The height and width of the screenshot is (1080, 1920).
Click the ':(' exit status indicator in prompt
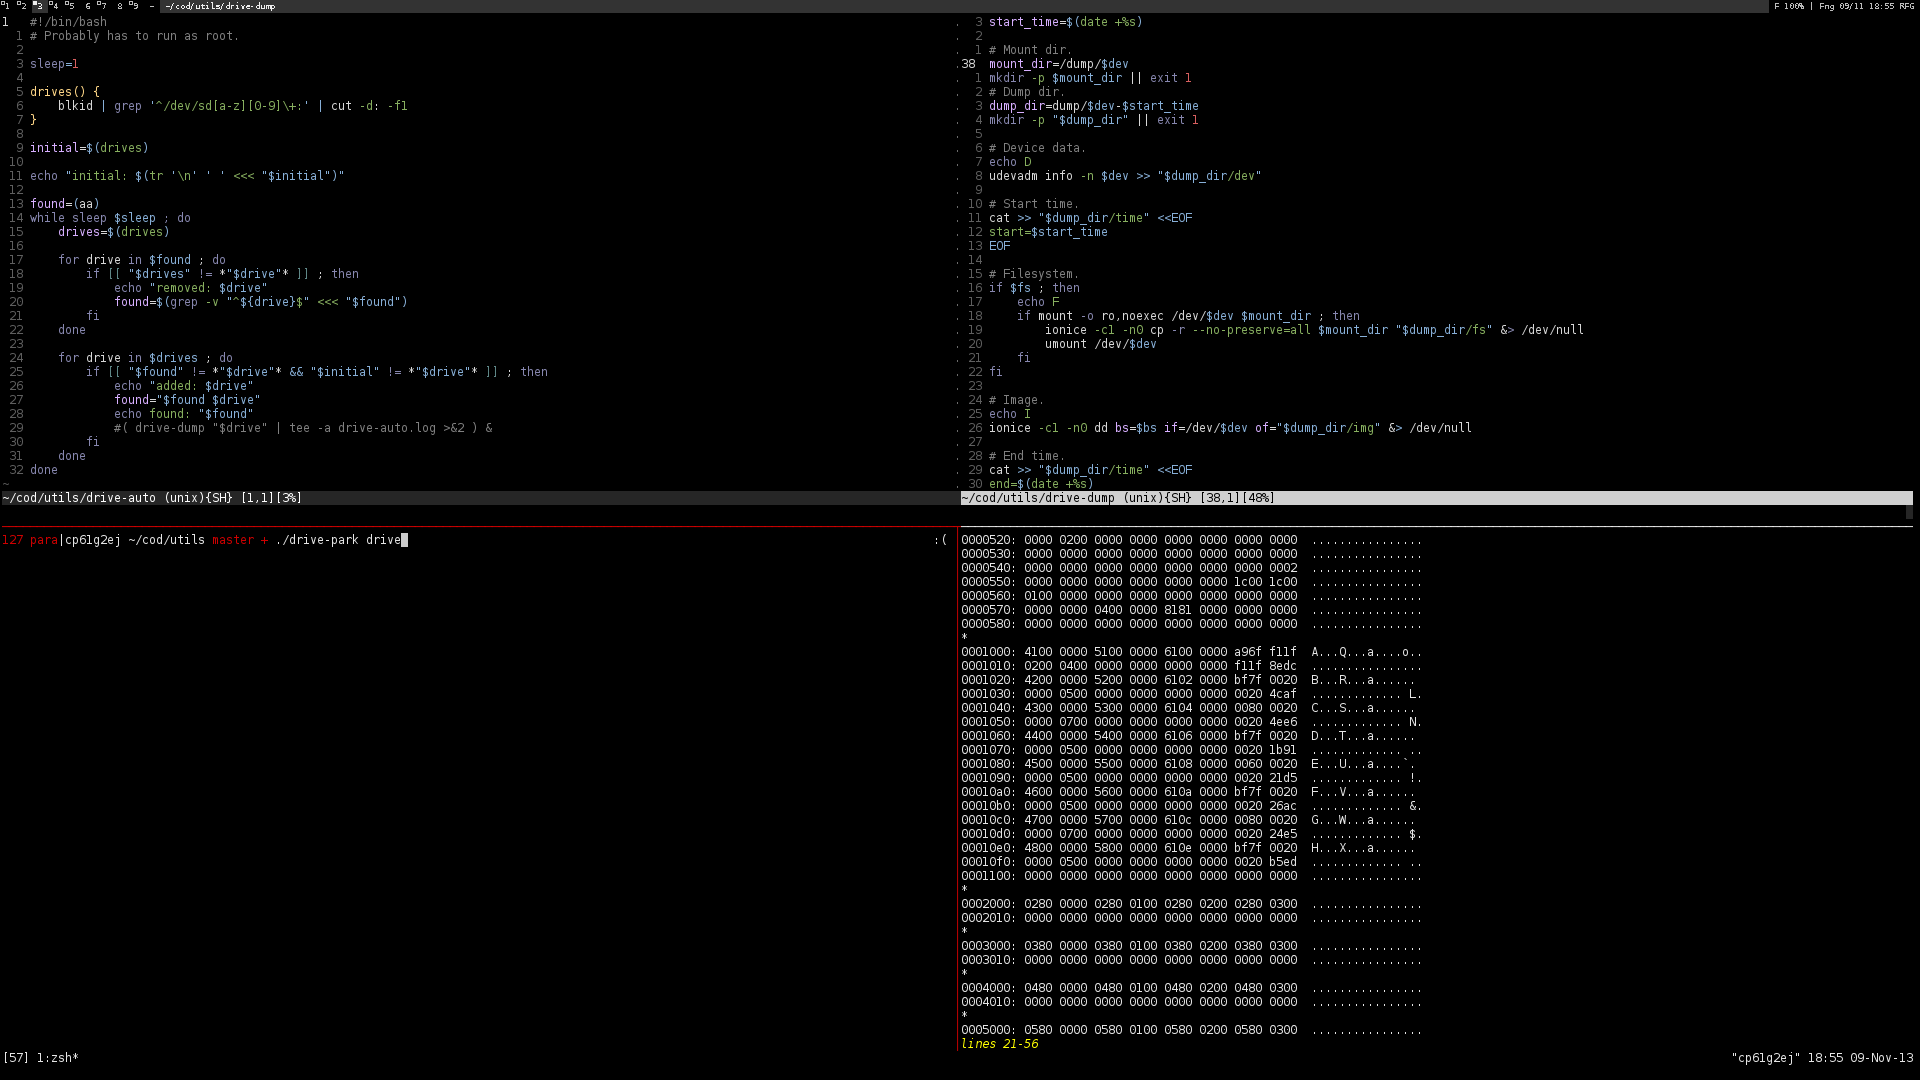pos(940,540)
